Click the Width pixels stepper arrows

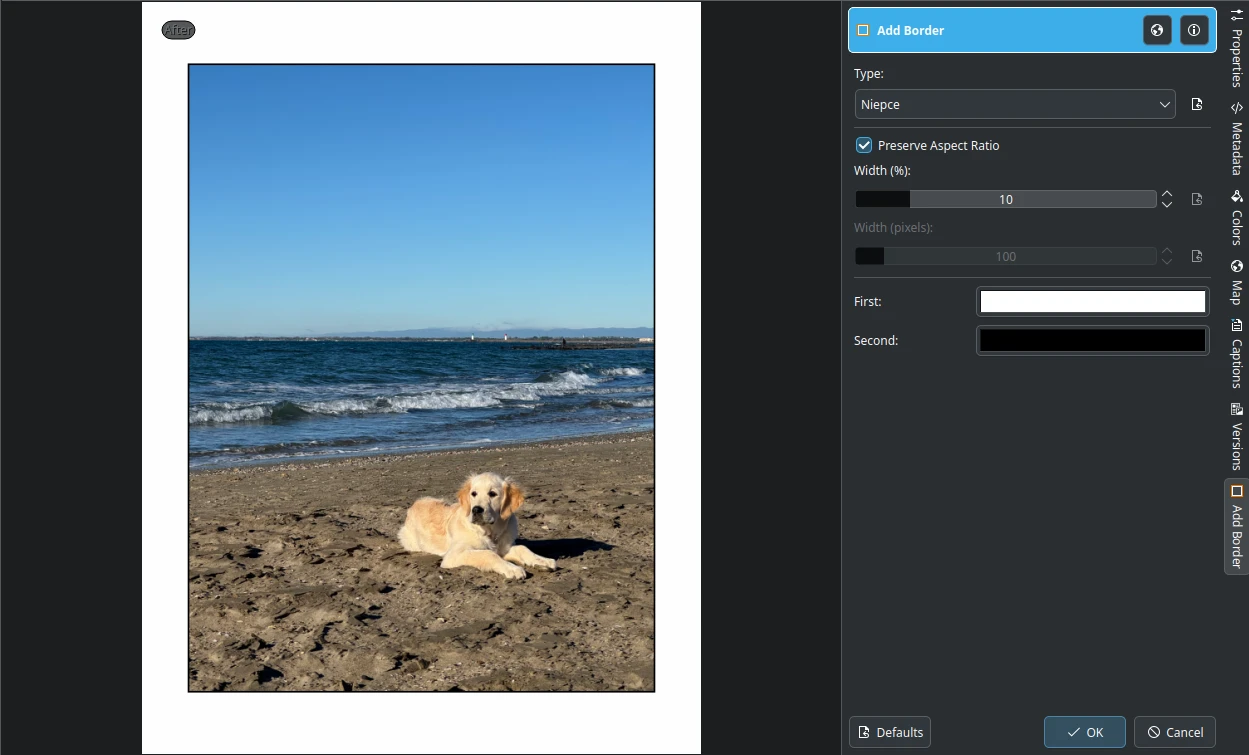(1166, 255)
